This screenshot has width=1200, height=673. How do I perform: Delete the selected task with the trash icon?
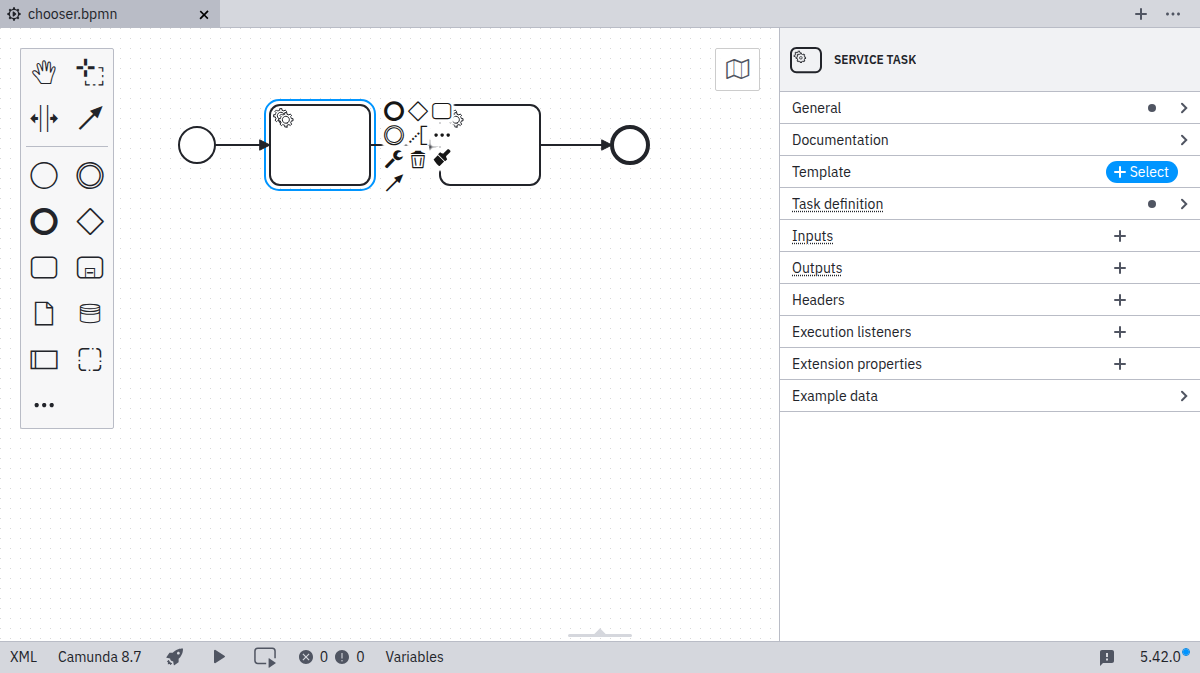tap(418, 159)
